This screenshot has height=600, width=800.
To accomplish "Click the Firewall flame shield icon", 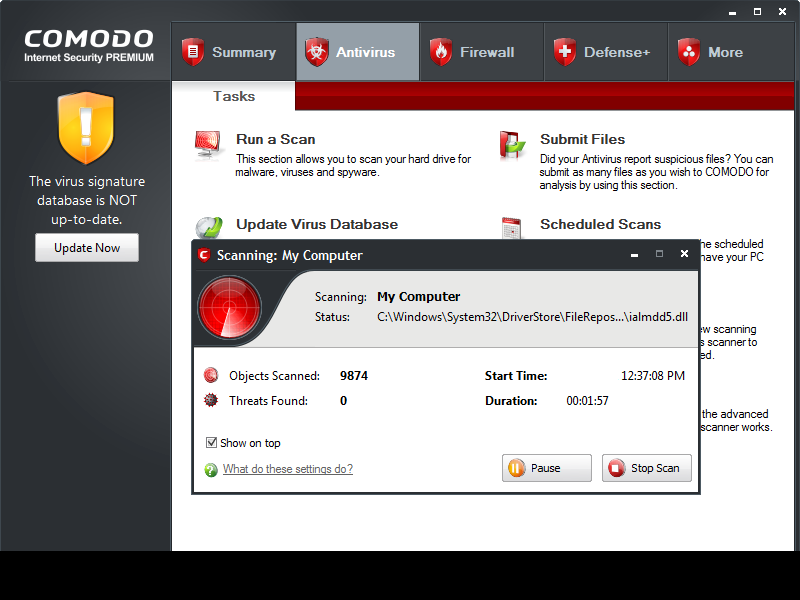I will 441,52.
